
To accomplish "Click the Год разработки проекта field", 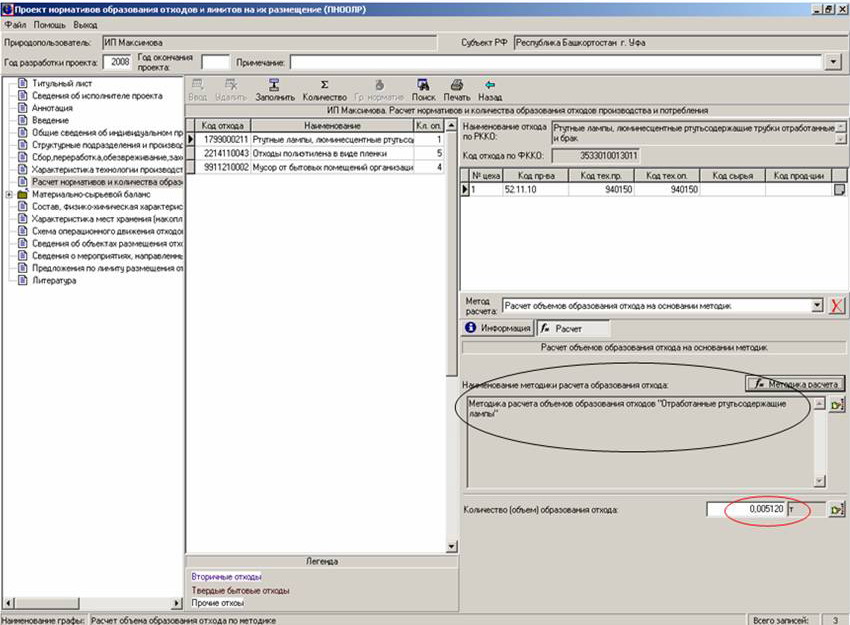I will click(120, 62).
